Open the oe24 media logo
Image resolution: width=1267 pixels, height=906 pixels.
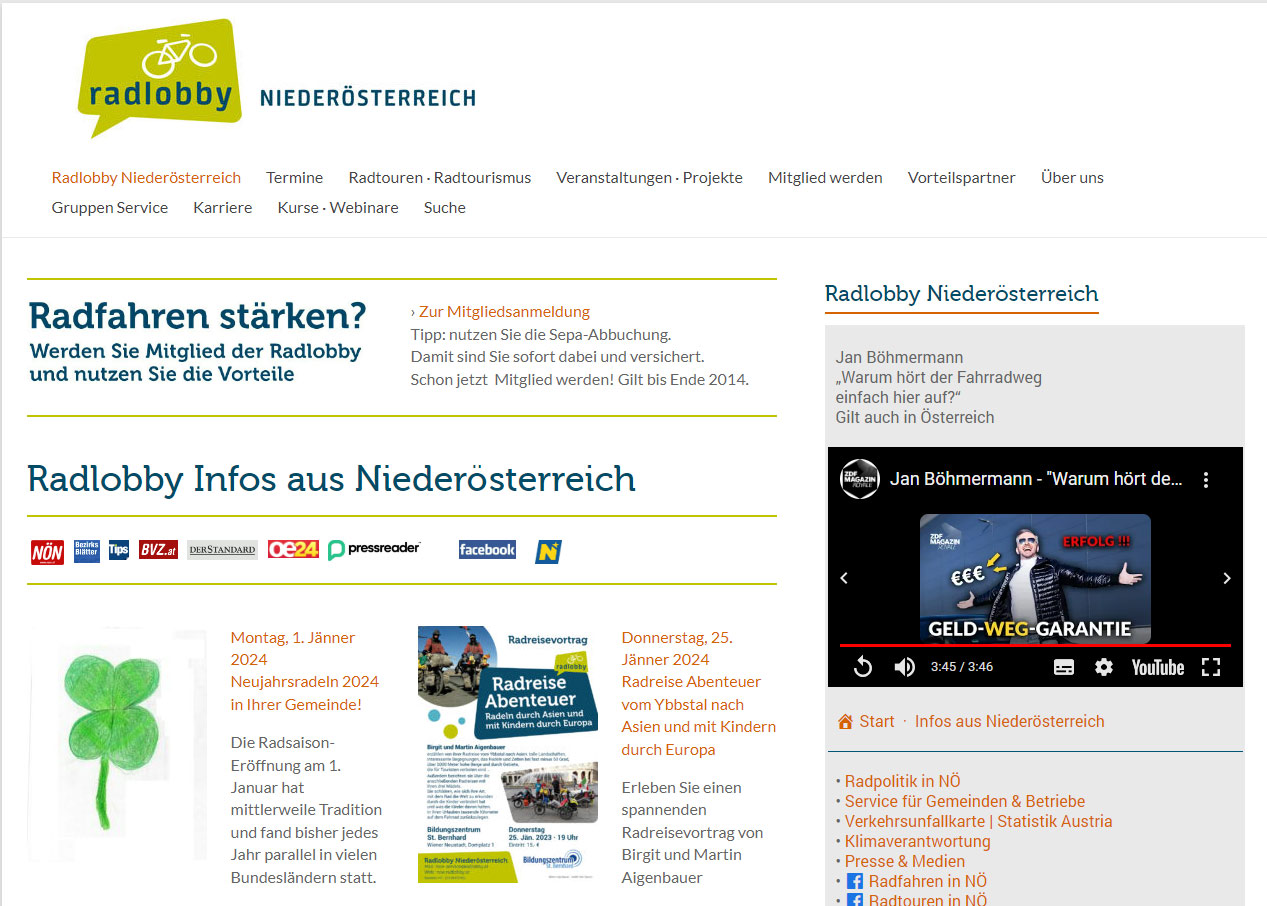click(x=293, y=549)
